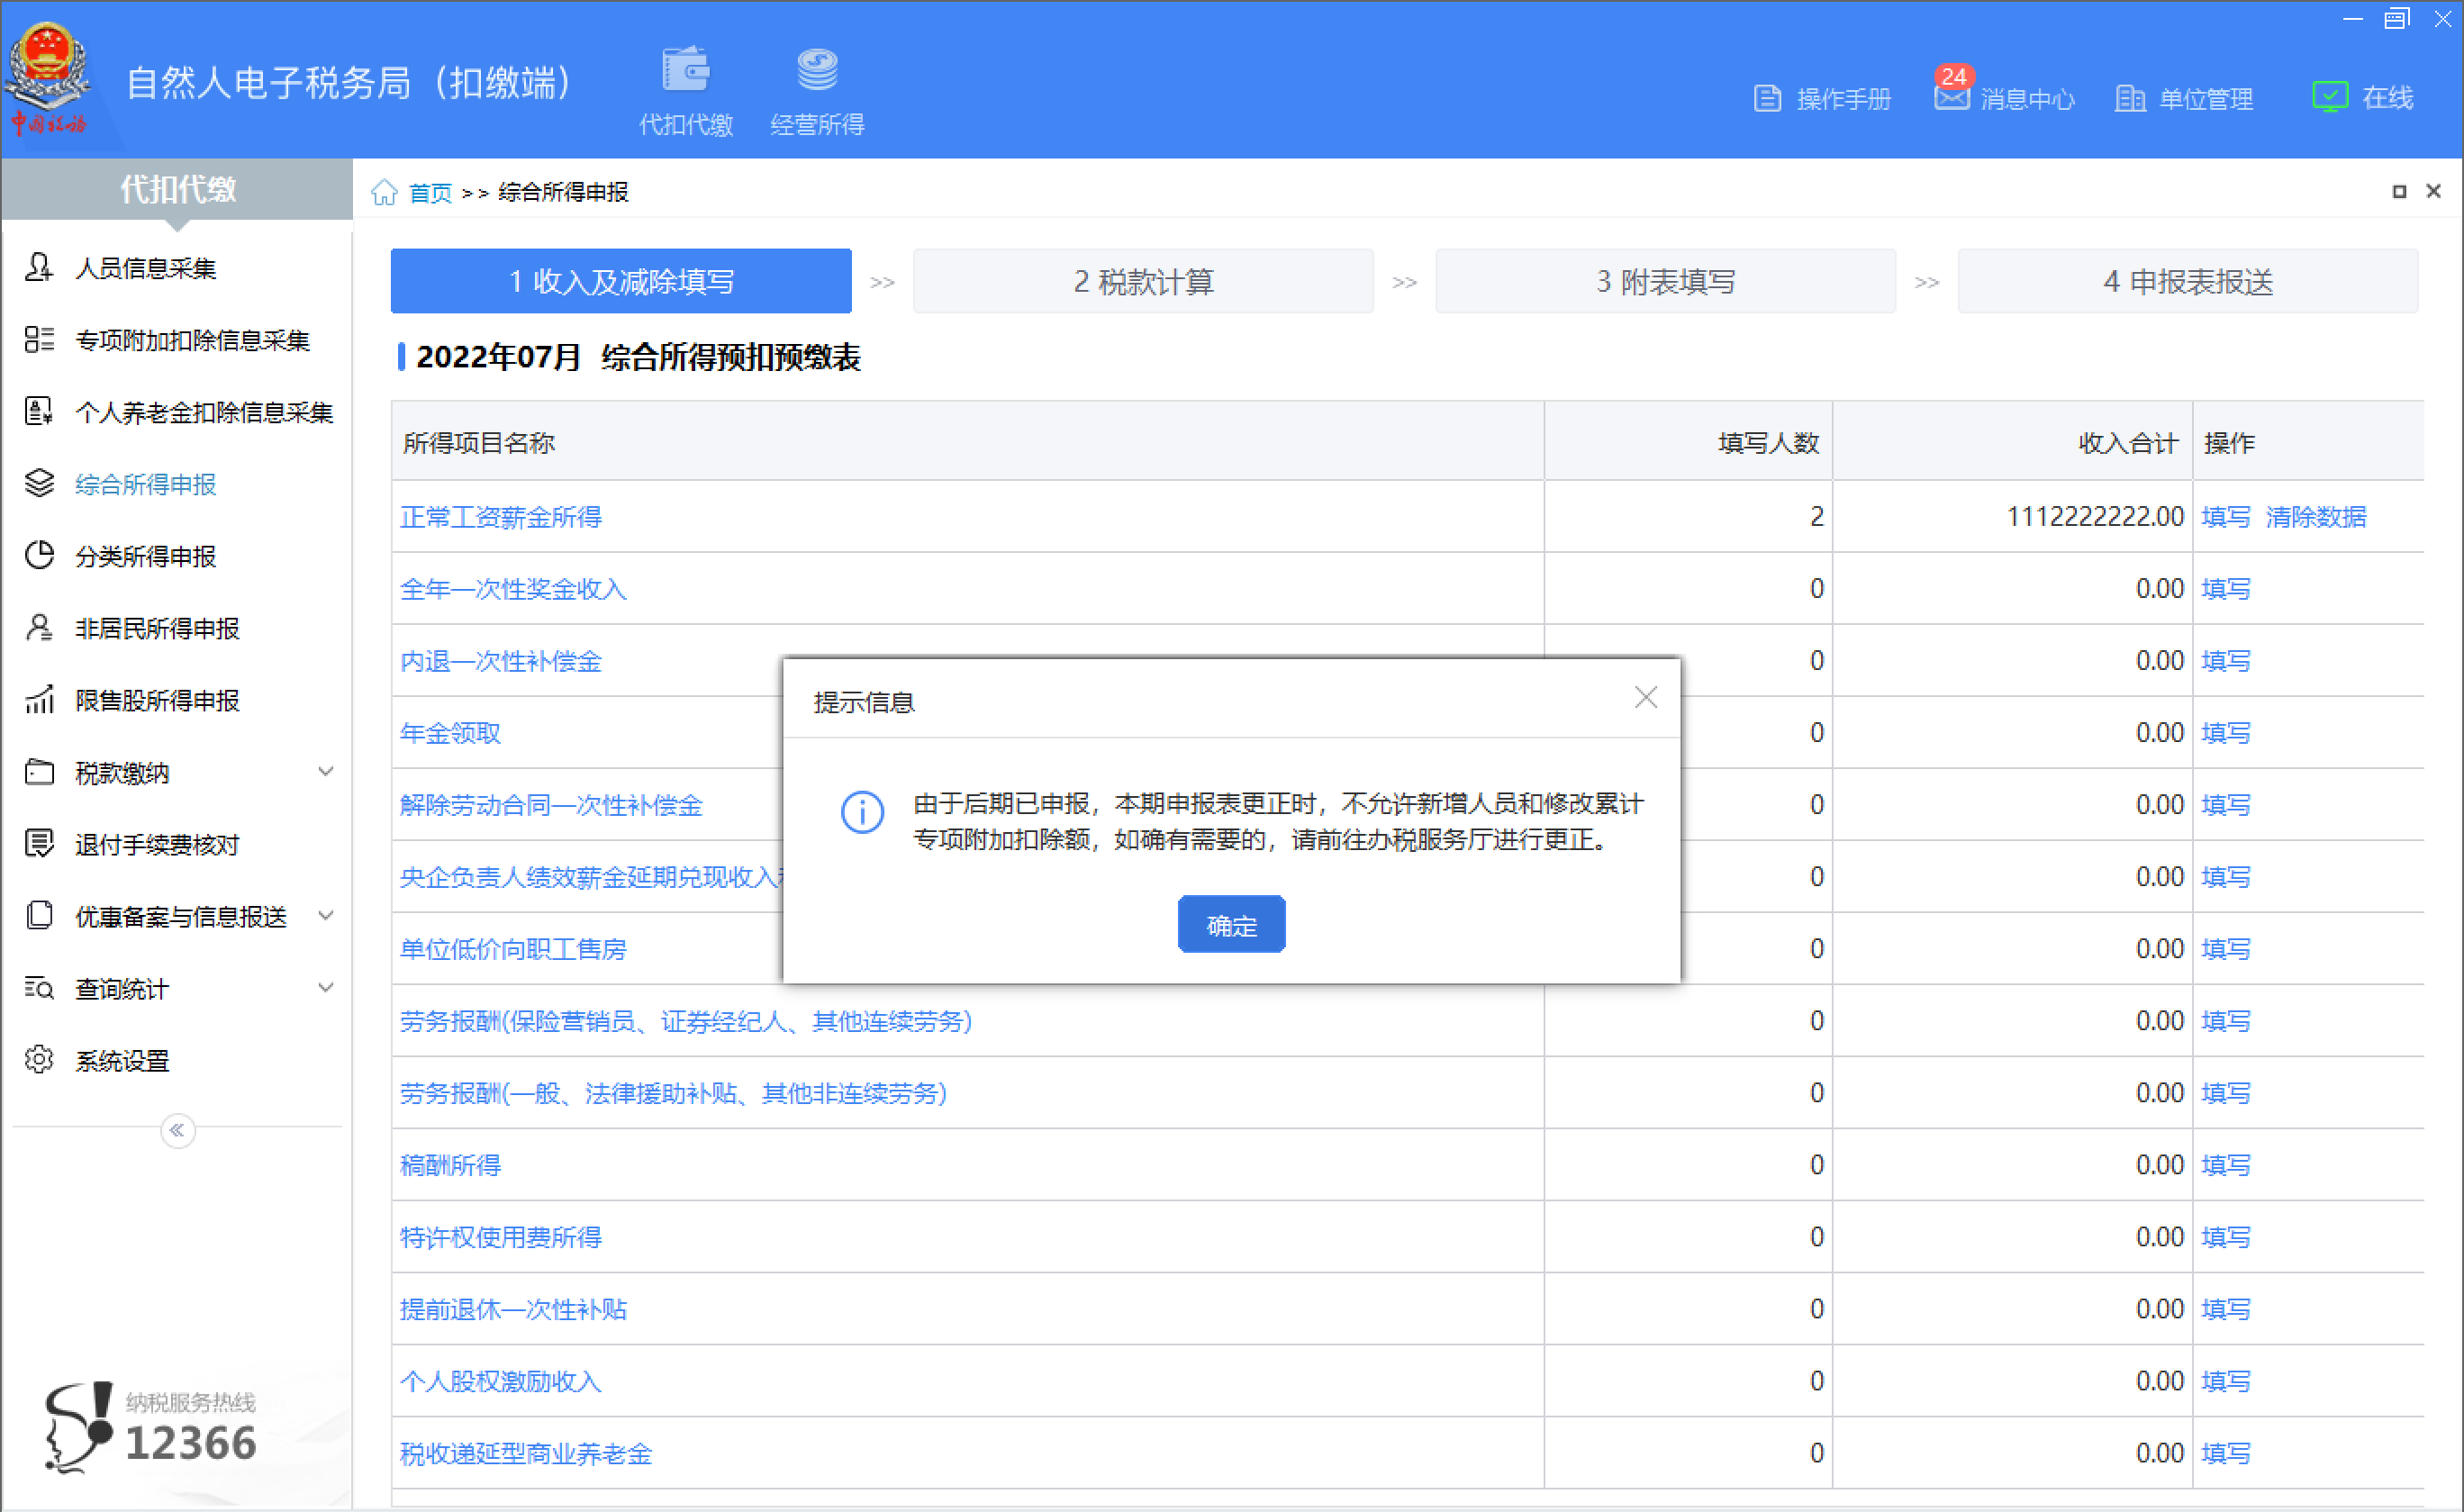Click the 非居民所得申报 person icon

tap(39, 628)
